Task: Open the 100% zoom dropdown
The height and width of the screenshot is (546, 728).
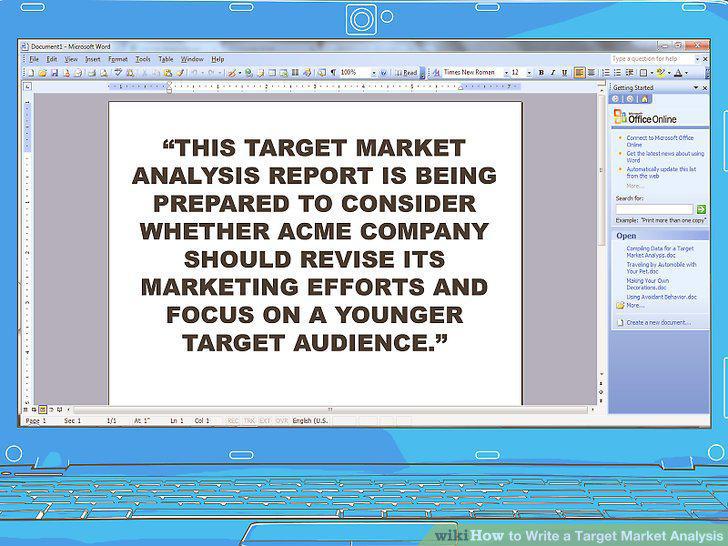Action: coord(374,72)
